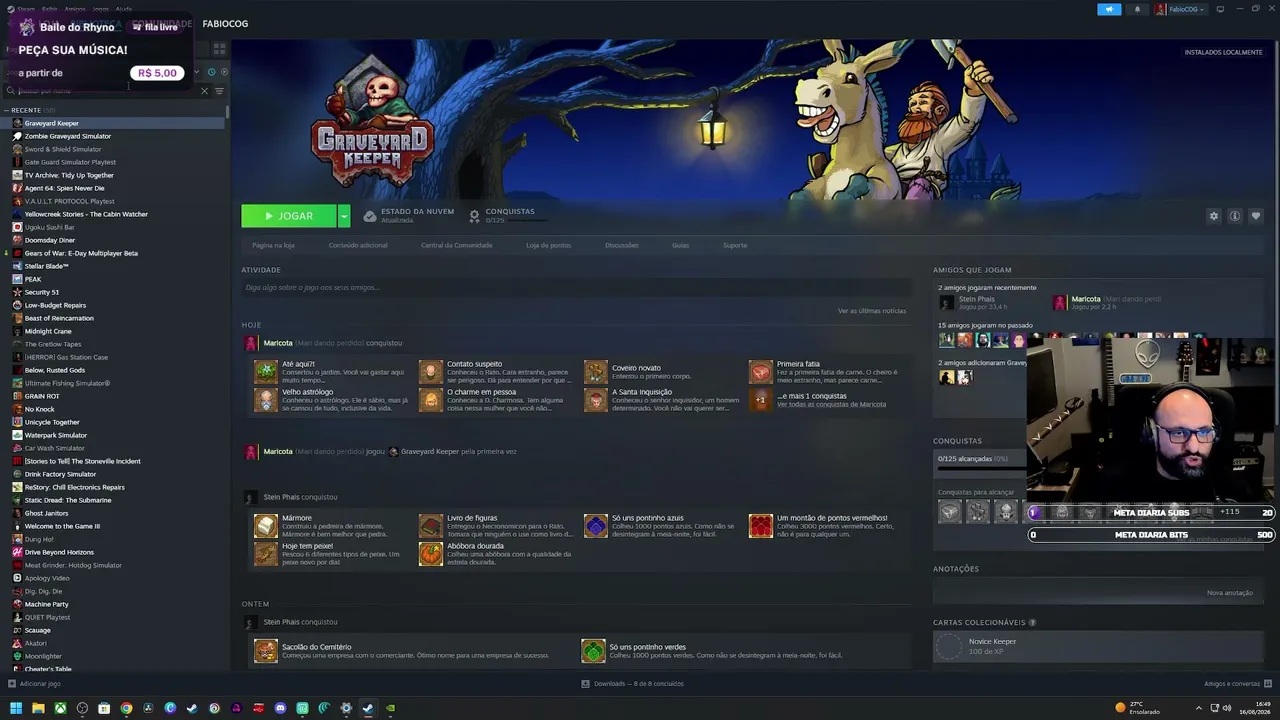Go to FABIOCOG profile navigation
Image resolution: width=1280 pixels, height=720 pixels.
point(225,23)
